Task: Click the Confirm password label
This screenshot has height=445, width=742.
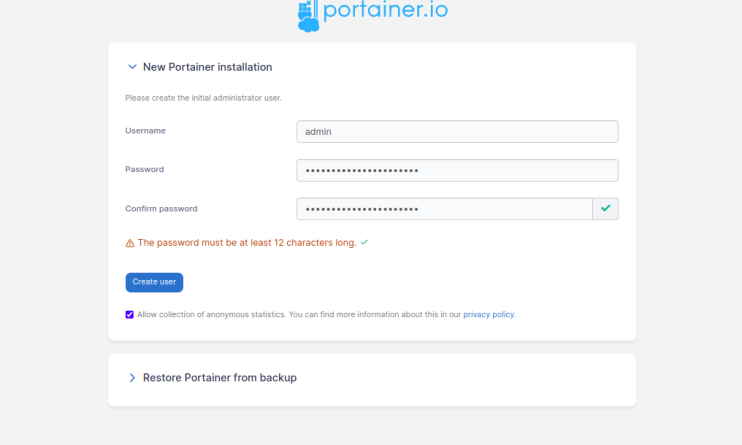Action: point(161,209)
